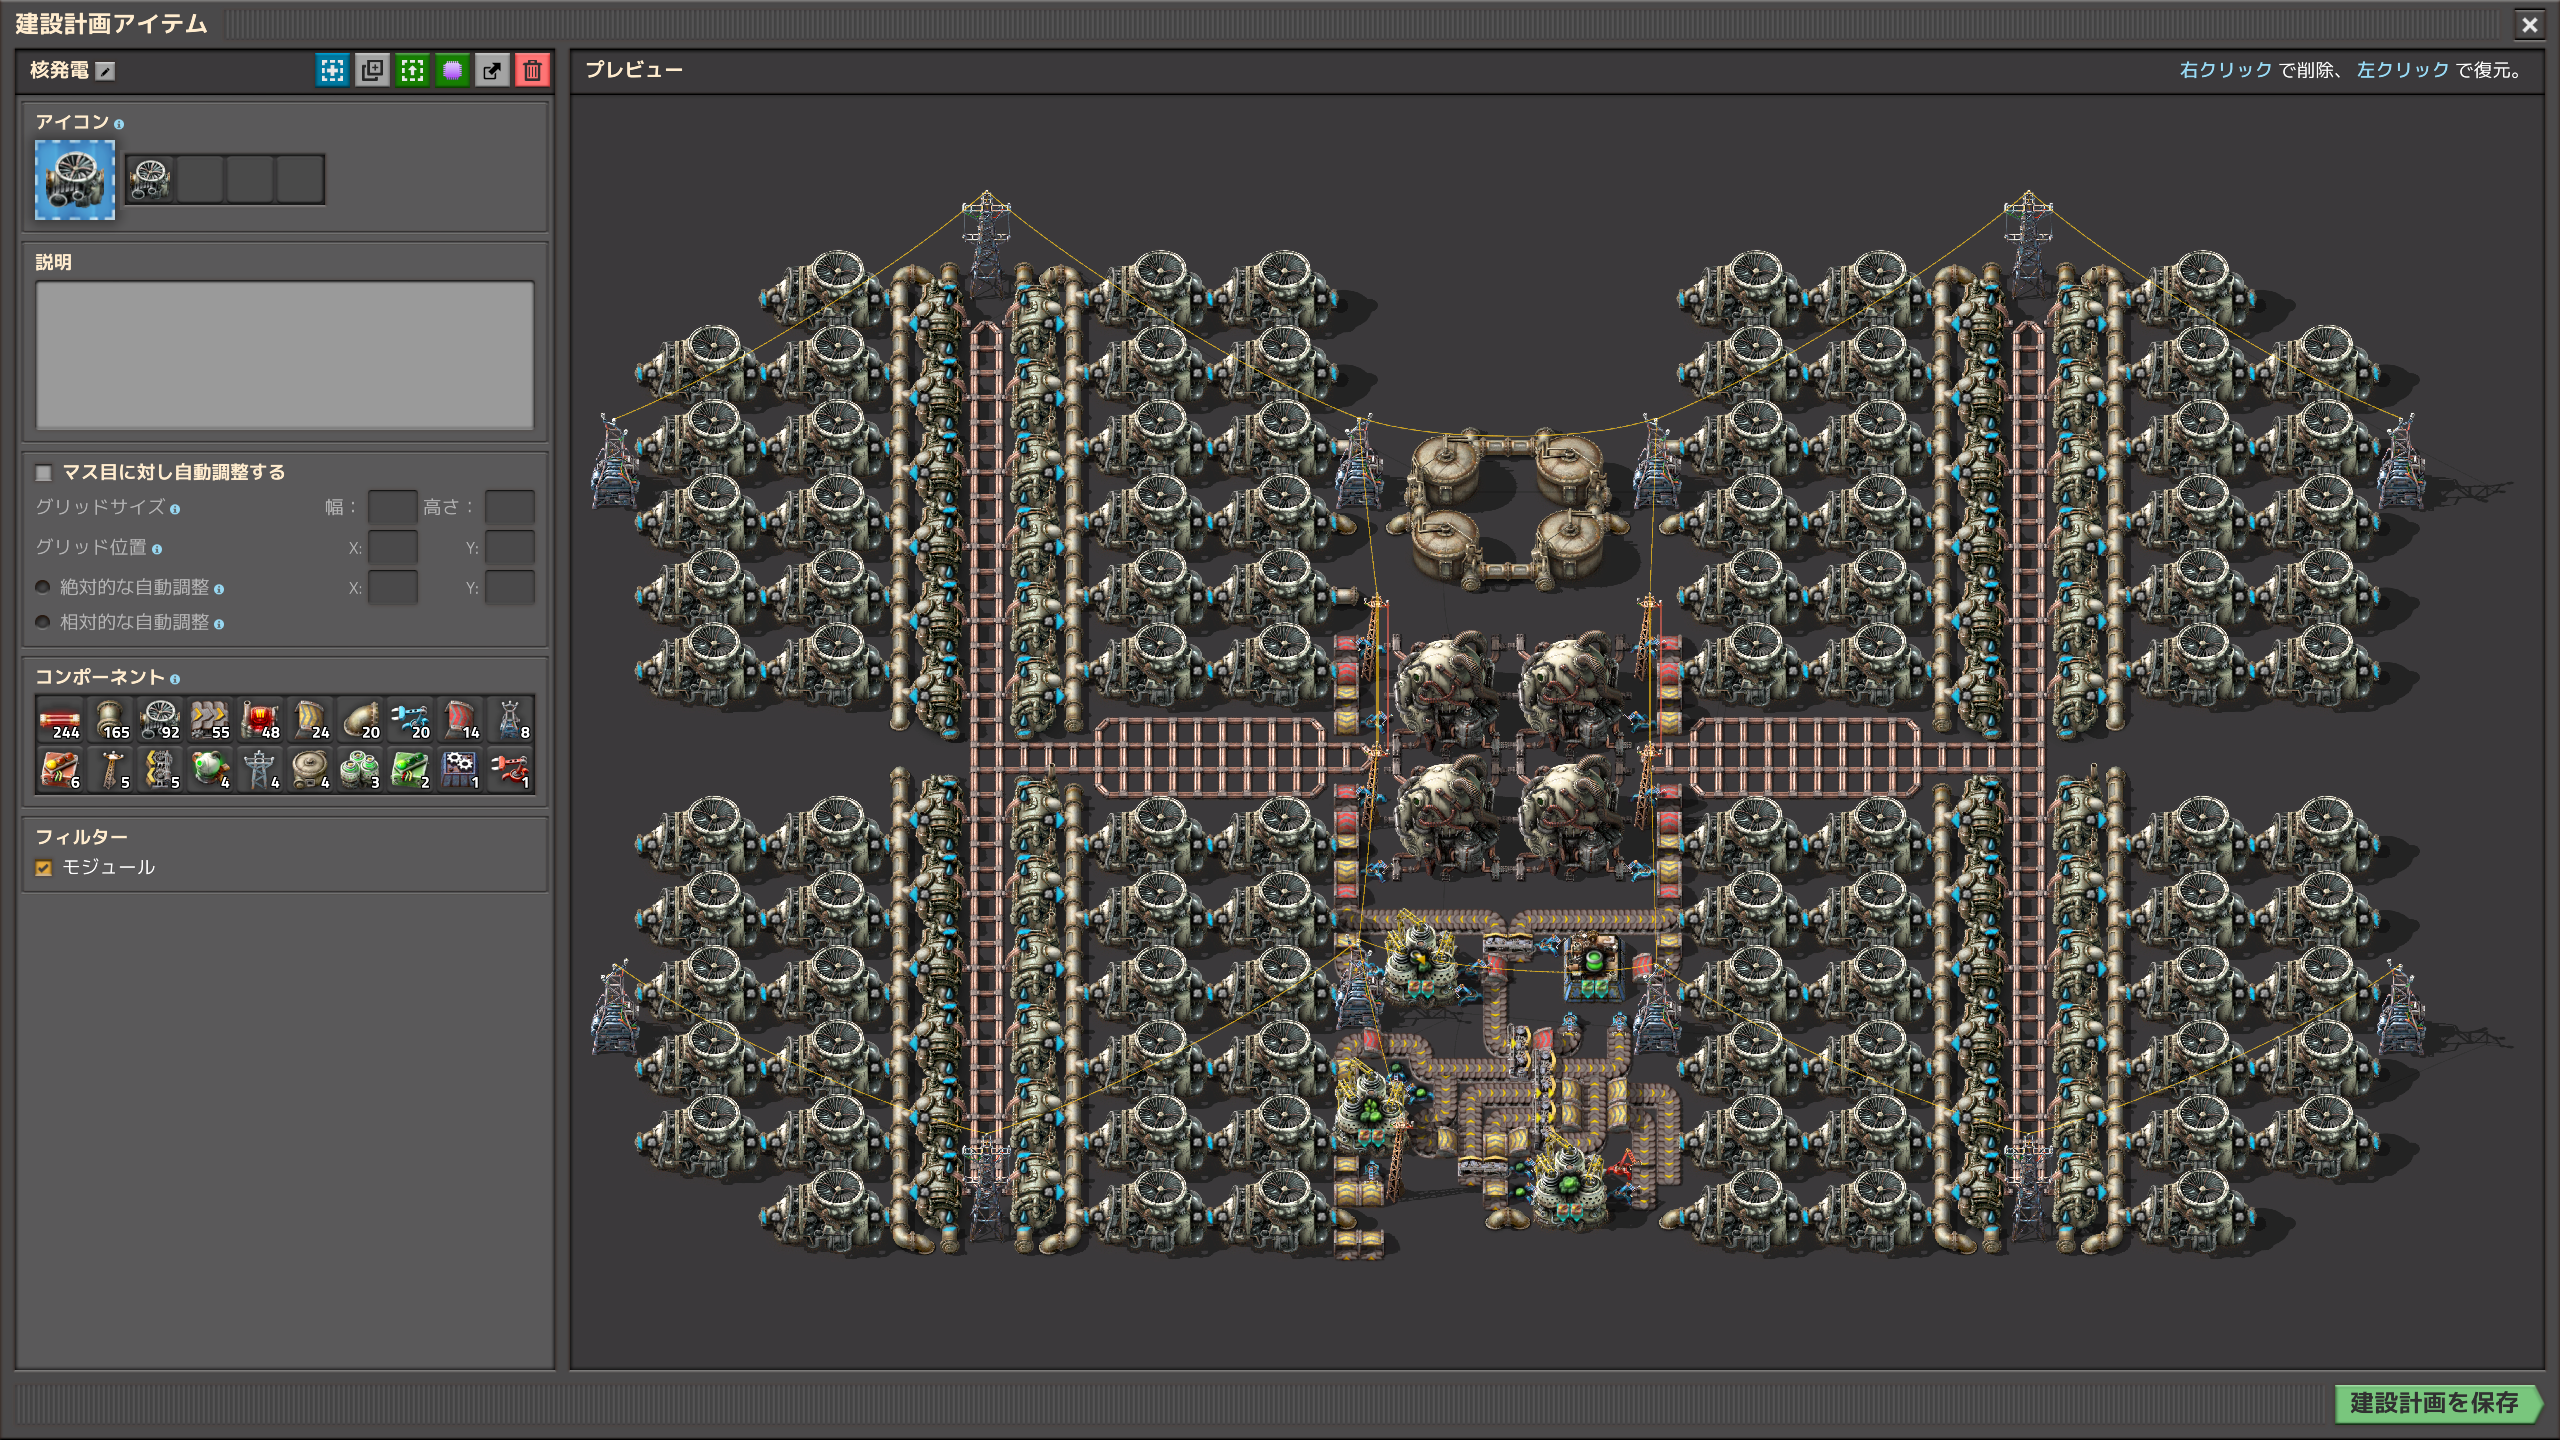The width and height of the screenshot is (2560, 1440).
Task: Click the info icon next to グリッドサイズ
Action: click(x=175, y=509)
